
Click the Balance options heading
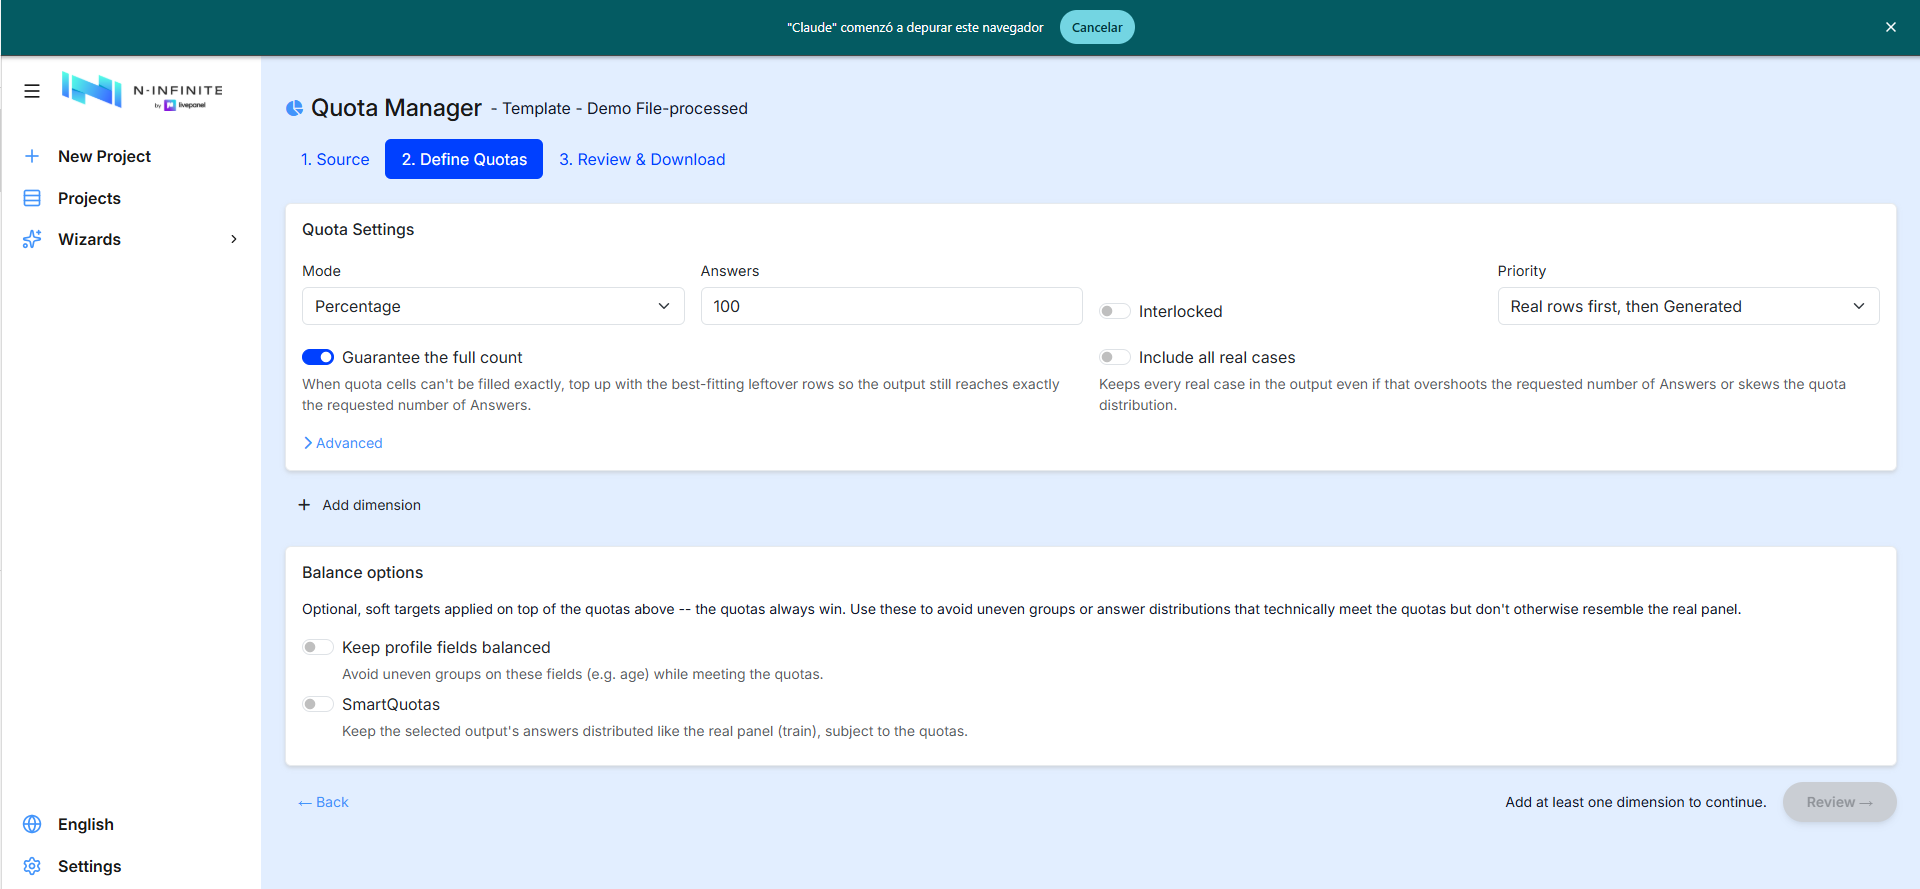362,572
